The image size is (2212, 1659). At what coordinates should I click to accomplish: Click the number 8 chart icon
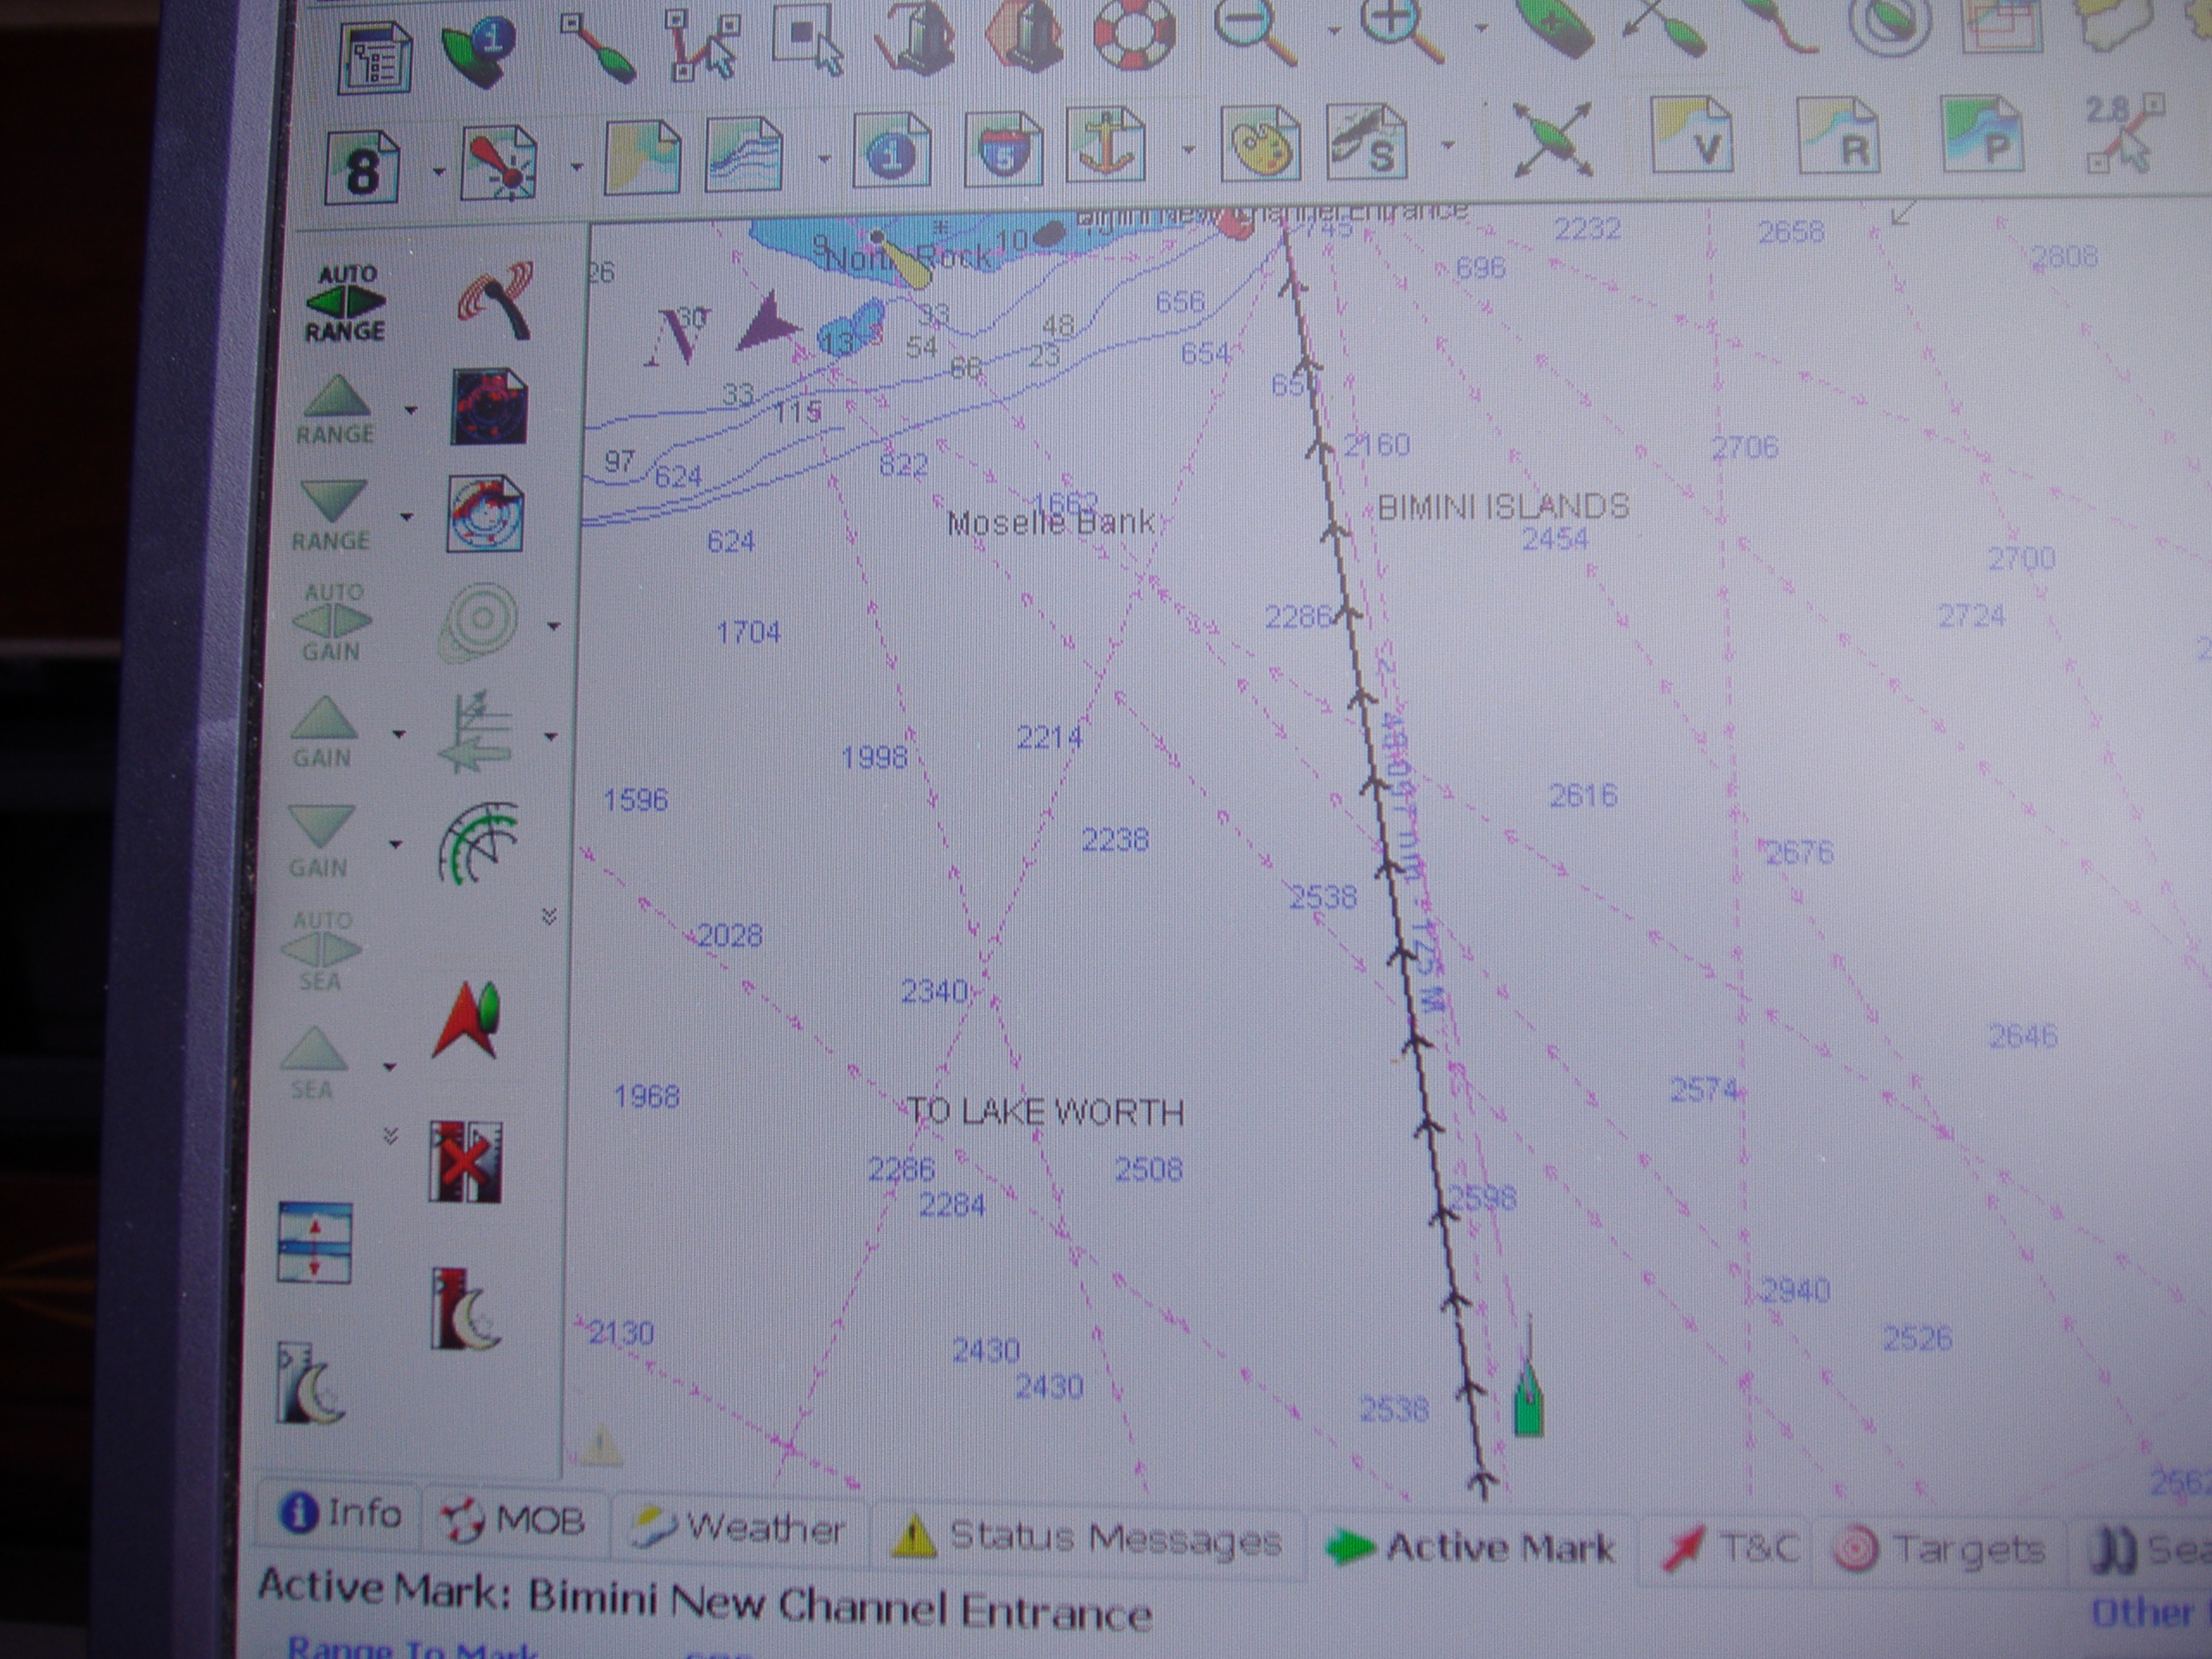(x=362, y=166)
